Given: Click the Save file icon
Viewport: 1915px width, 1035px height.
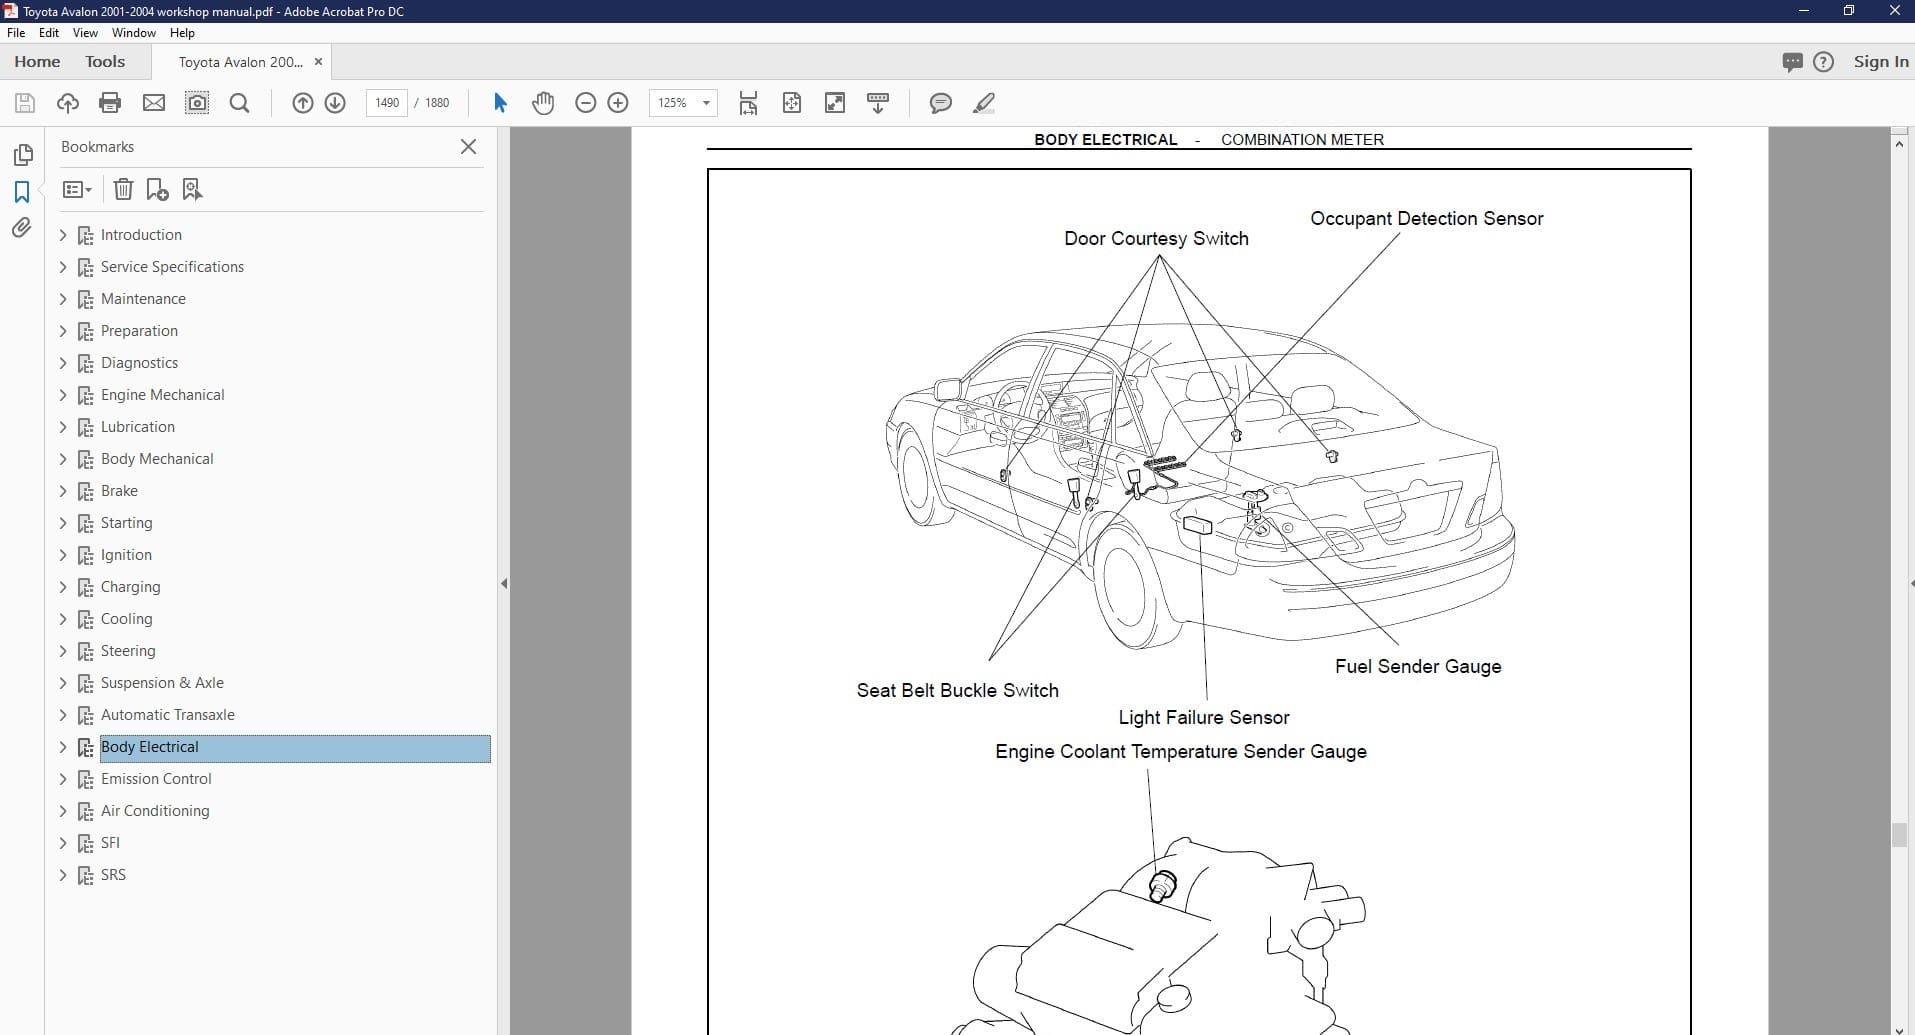Looking at the screenshot, I should pos(25,103).
